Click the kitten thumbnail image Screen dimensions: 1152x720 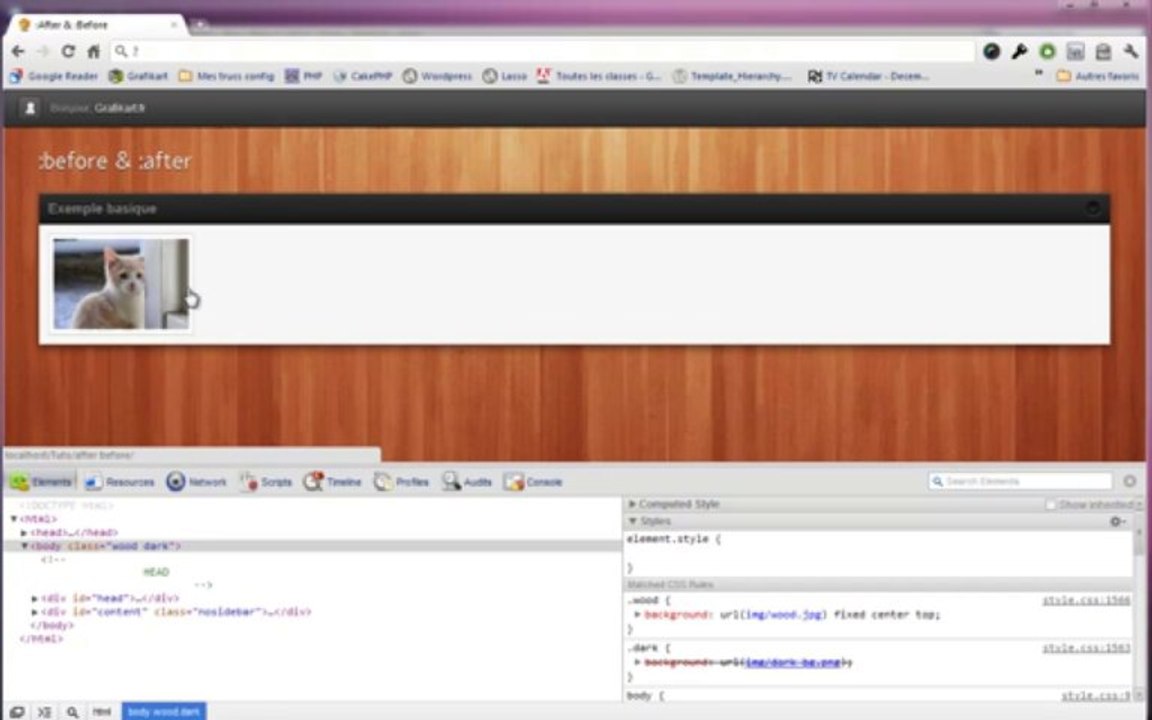pyautogui.click(x=121, y=284)
